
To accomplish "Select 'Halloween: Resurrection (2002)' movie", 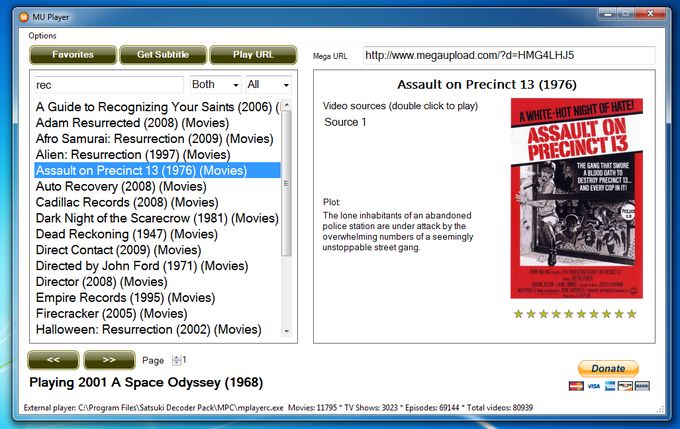I will (x=158, y=330).
